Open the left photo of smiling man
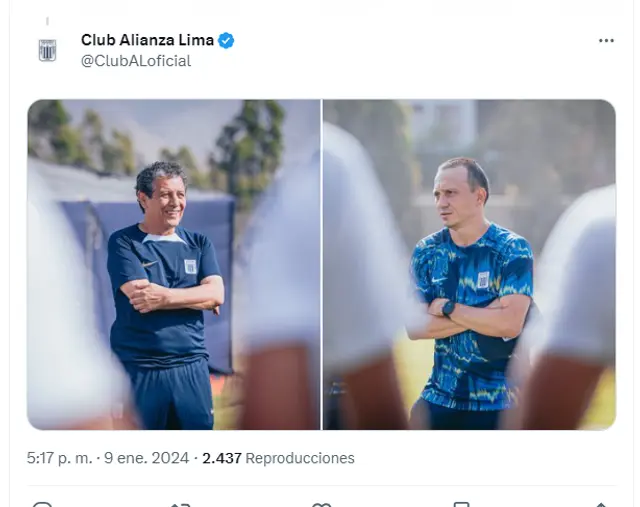Screen dimensions: 640x507 point(174,265)
